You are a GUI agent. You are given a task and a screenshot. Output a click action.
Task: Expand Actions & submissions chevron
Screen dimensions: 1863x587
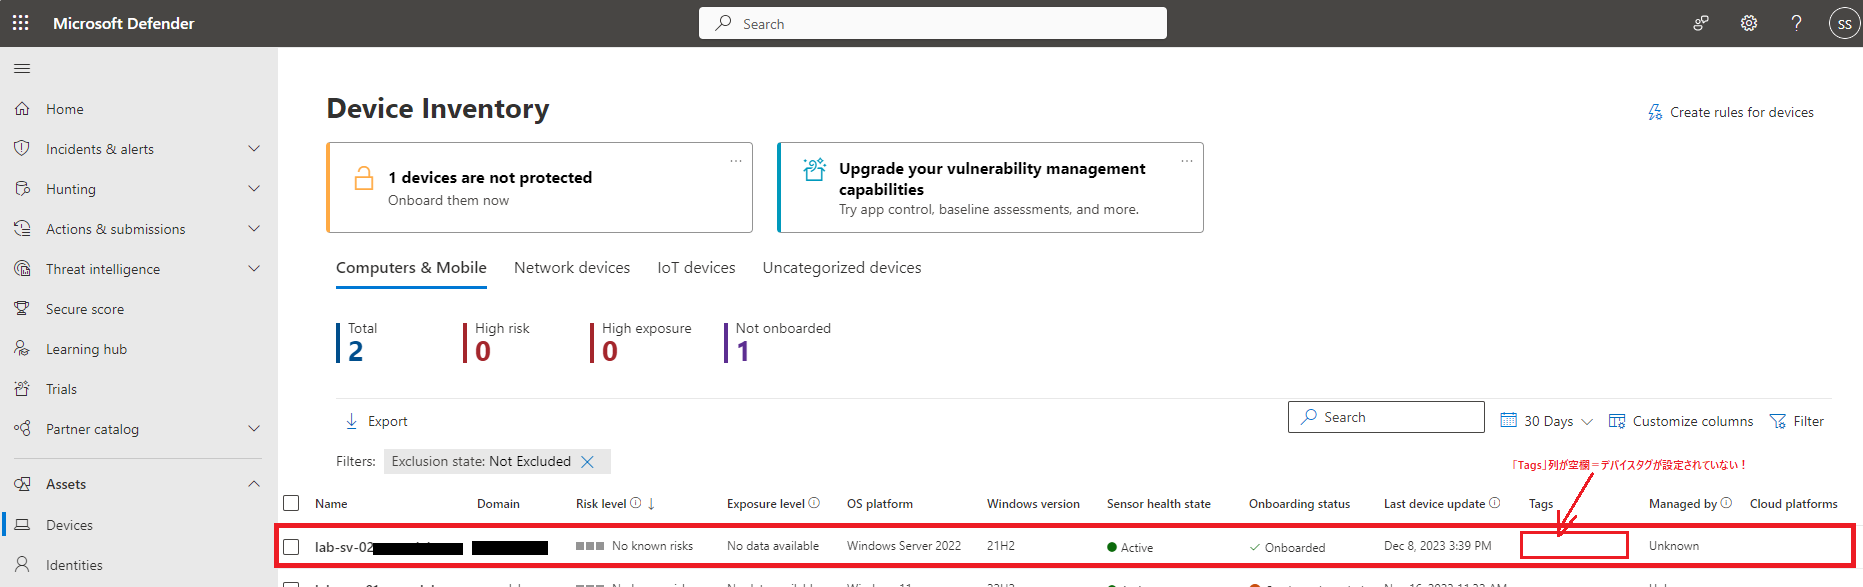coord(254,228)
